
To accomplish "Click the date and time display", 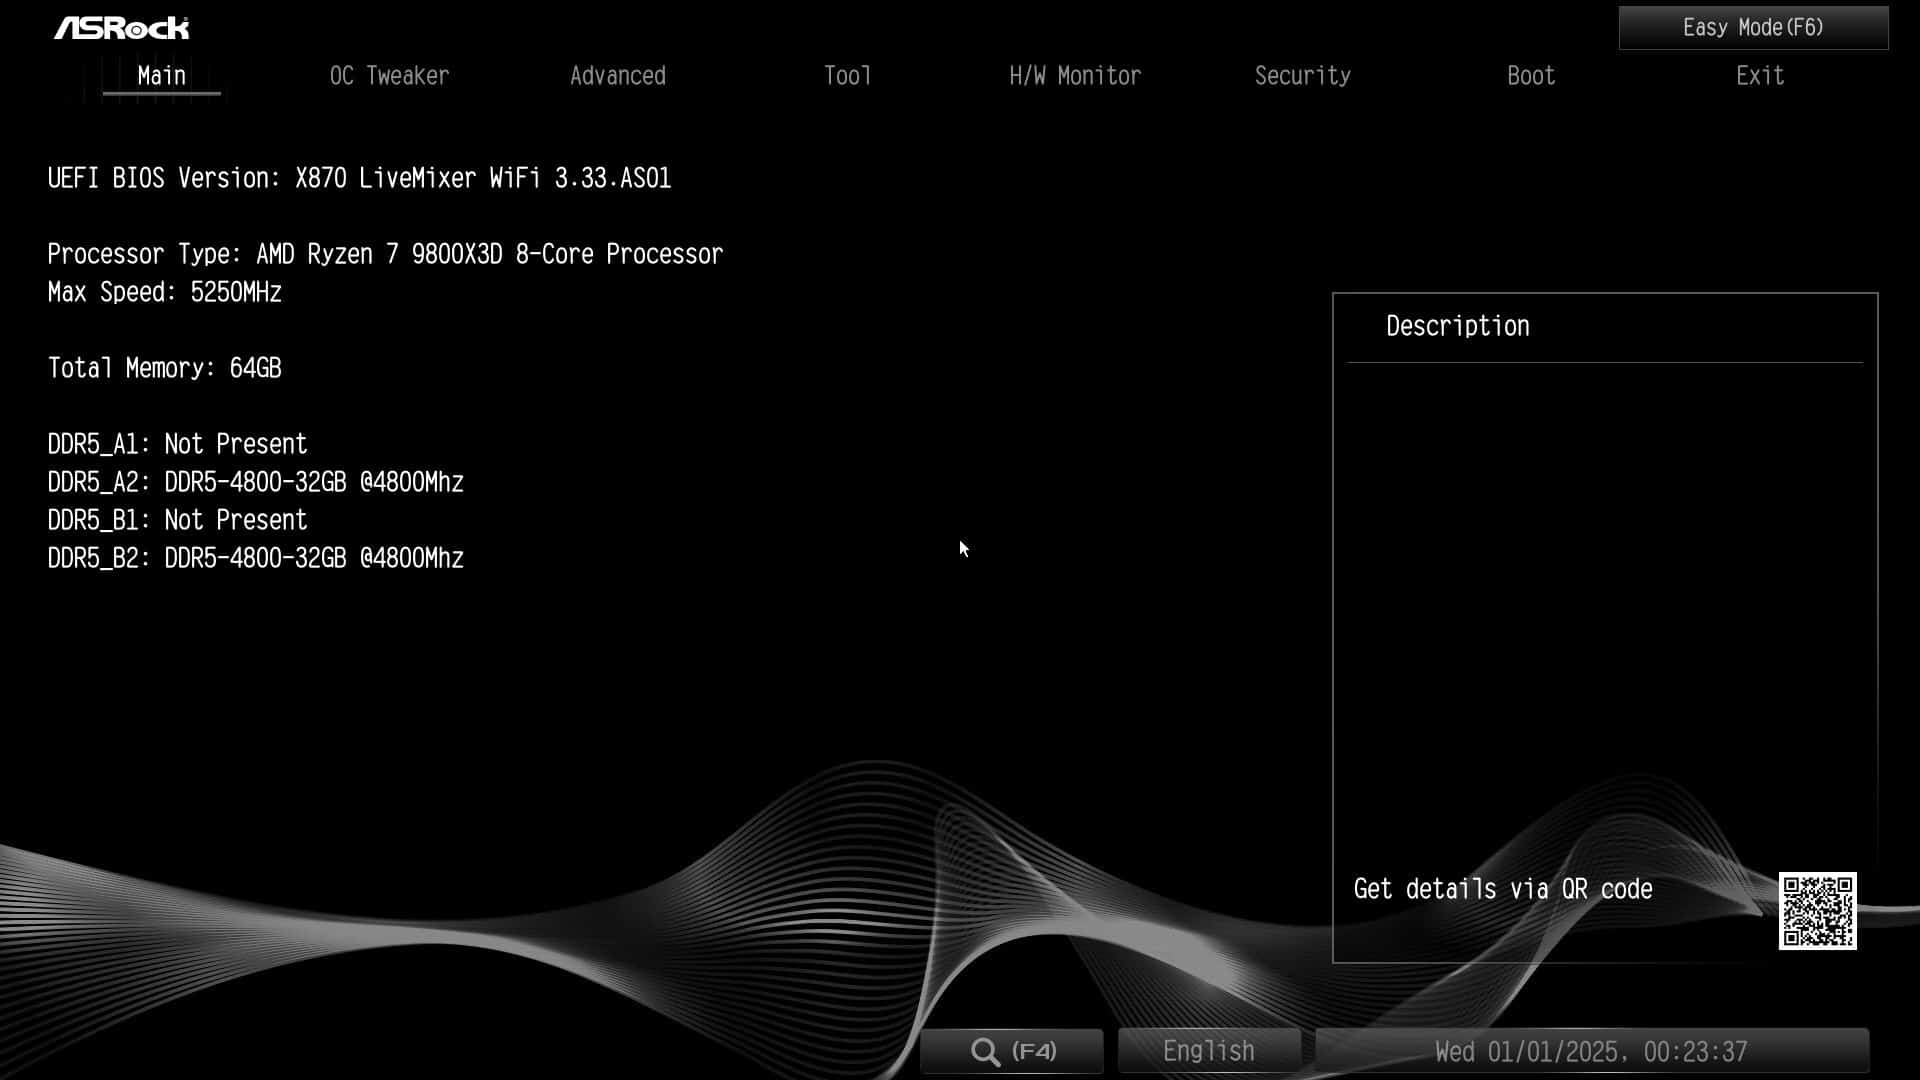I will [x=1591, y=1051].
